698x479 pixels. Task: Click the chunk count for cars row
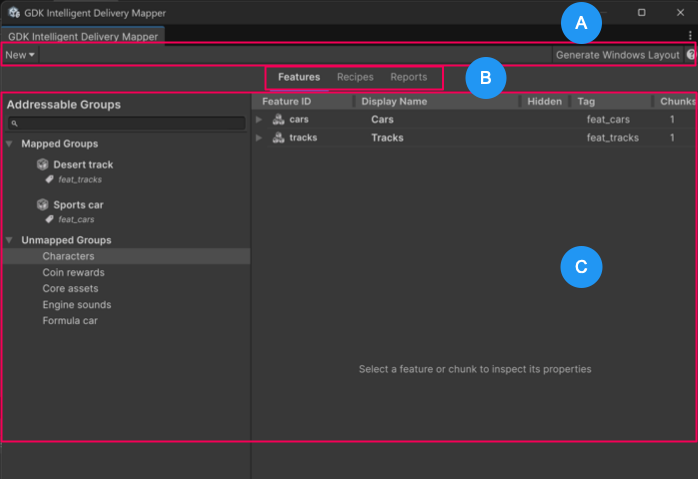672,119
